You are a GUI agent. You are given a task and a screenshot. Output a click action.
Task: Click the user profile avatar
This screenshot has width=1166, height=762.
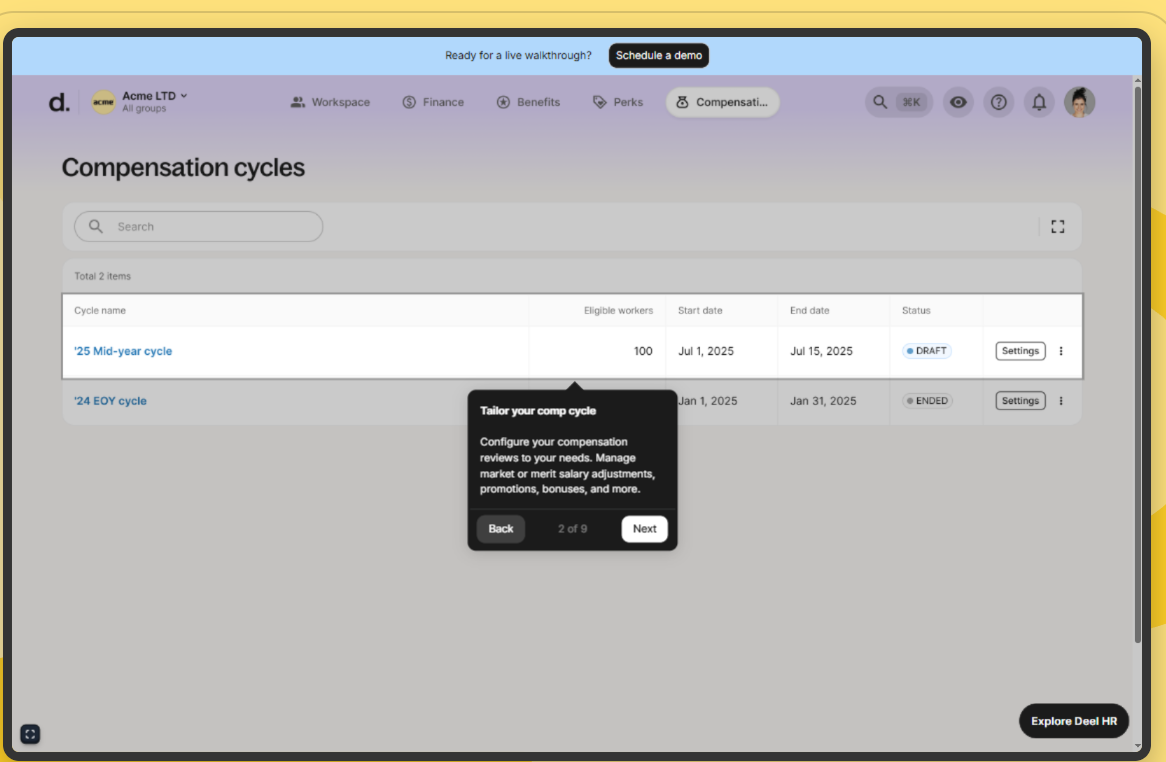point(1079,102)
